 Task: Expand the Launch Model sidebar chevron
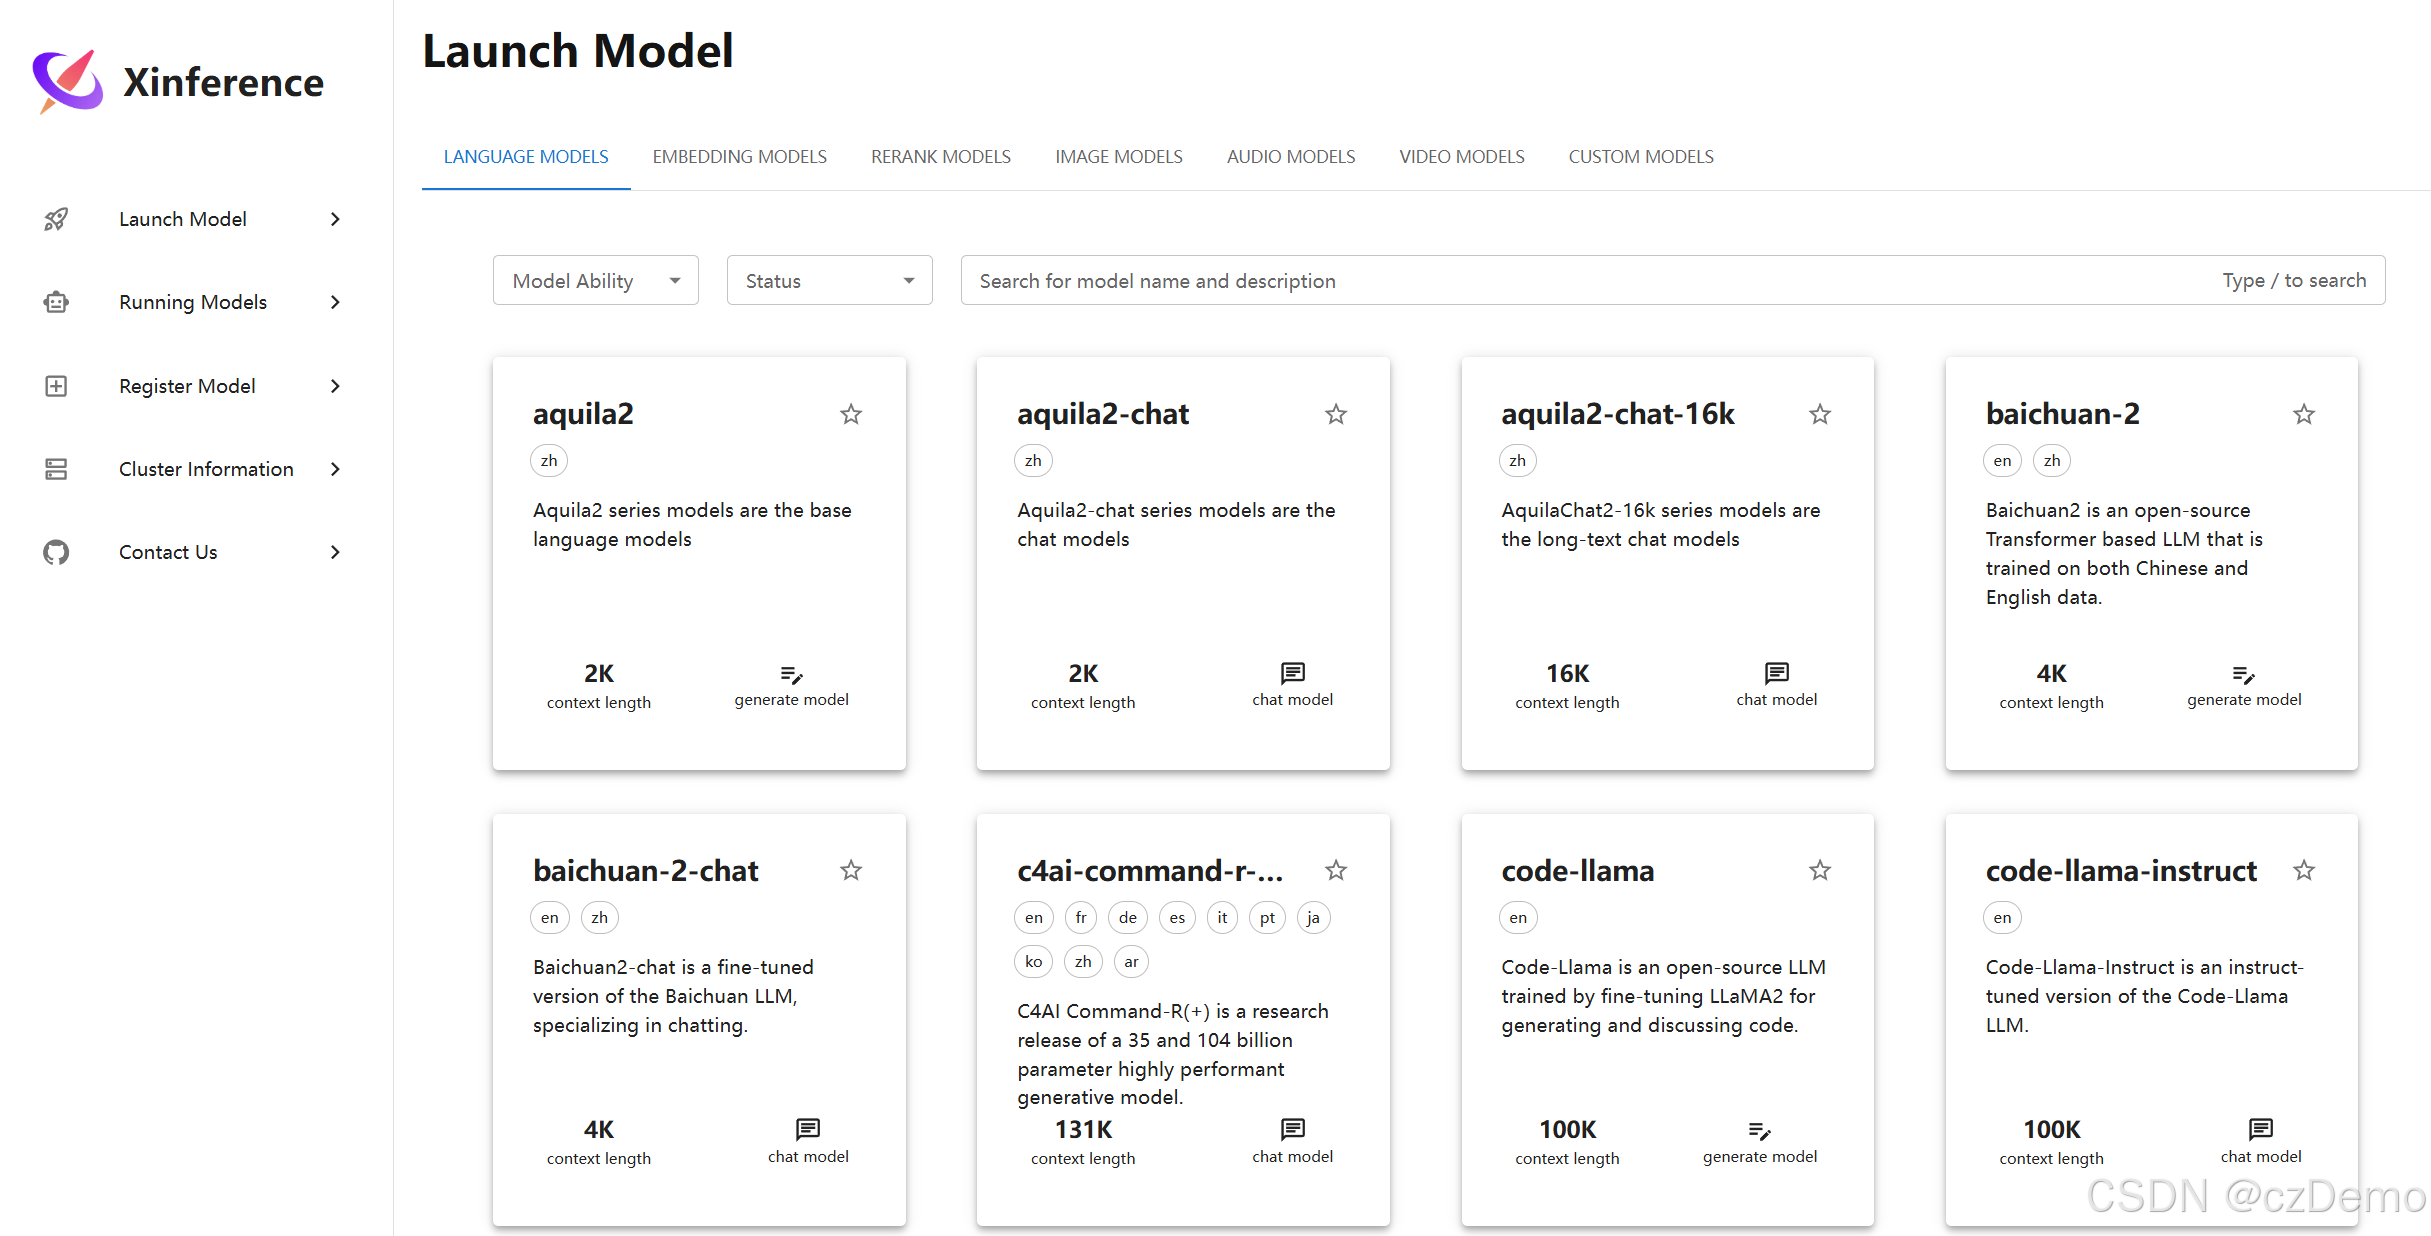(336, 219)
